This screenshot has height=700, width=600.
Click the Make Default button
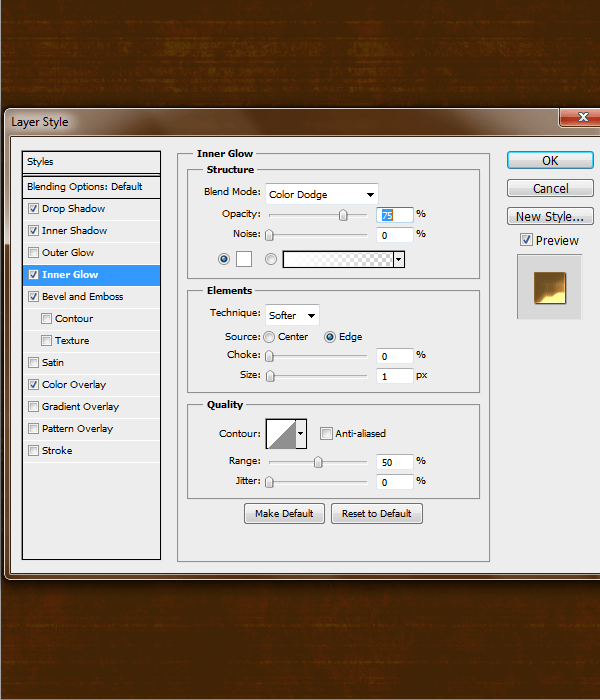[284, 513]
